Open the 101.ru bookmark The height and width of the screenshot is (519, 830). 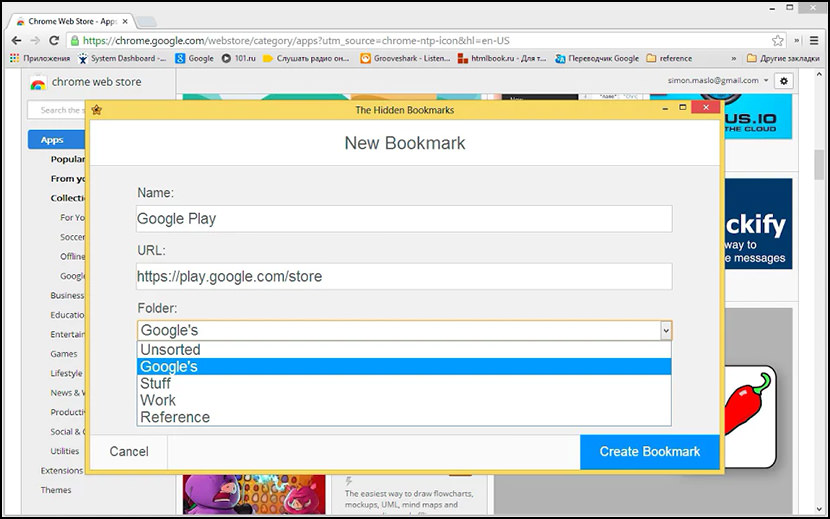(238, 58)
